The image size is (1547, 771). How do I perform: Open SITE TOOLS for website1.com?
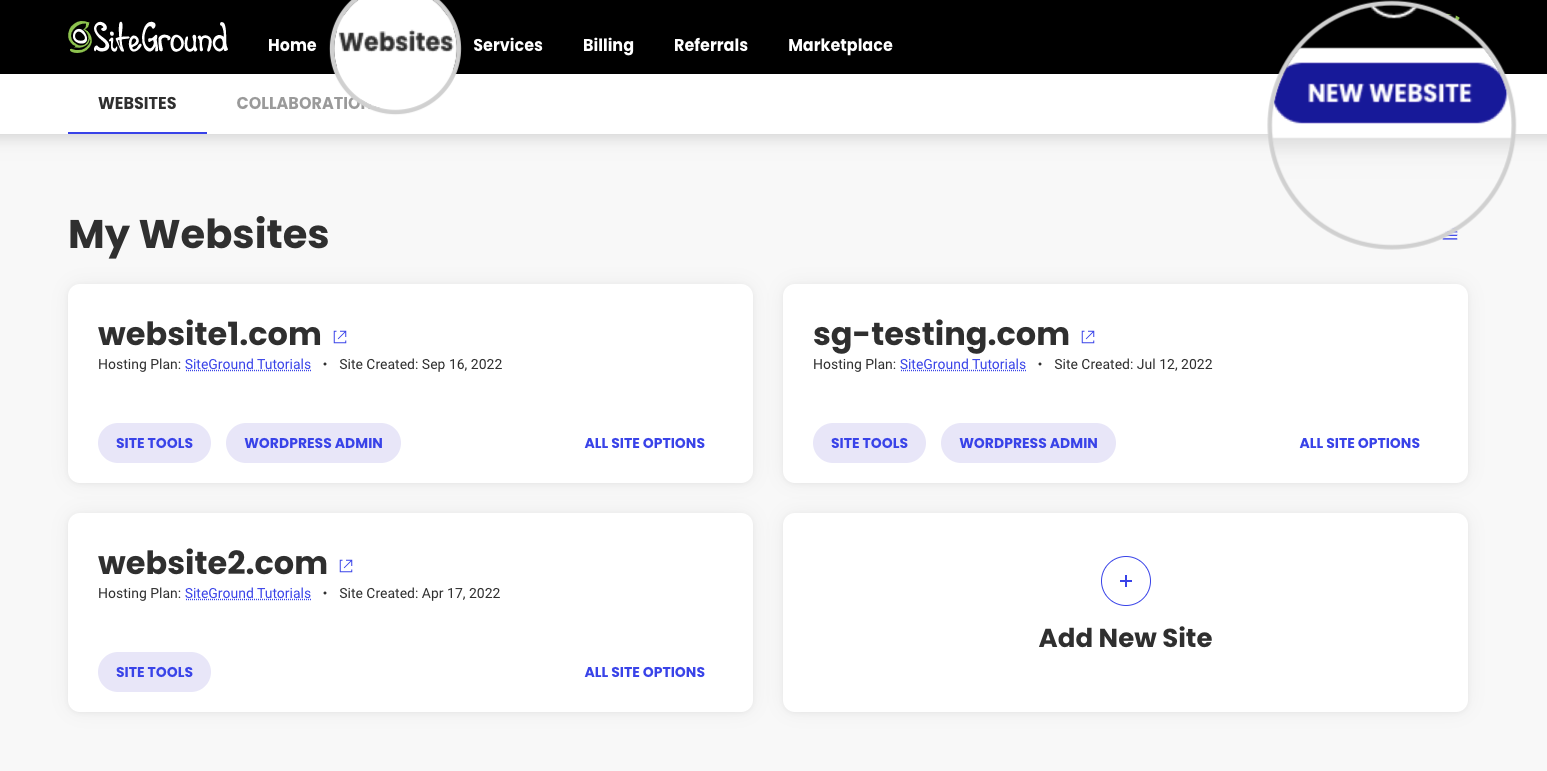tap(154, 443)
